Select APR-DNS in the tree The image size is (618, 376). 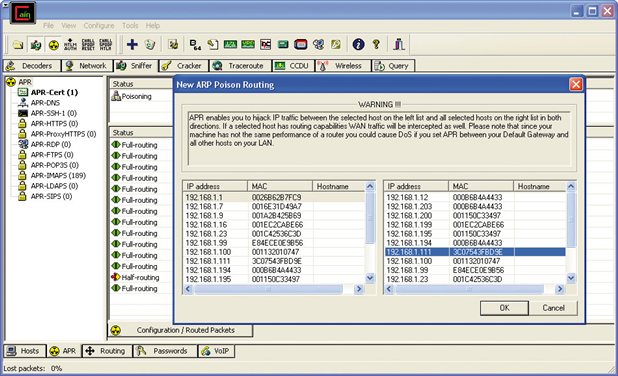tap(45, 103)
